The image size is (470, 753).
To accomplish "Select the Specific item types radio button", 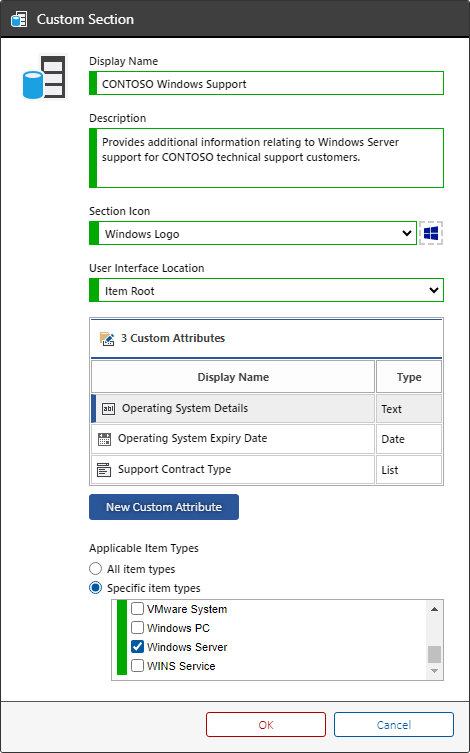I will click(x=96, y=588).
